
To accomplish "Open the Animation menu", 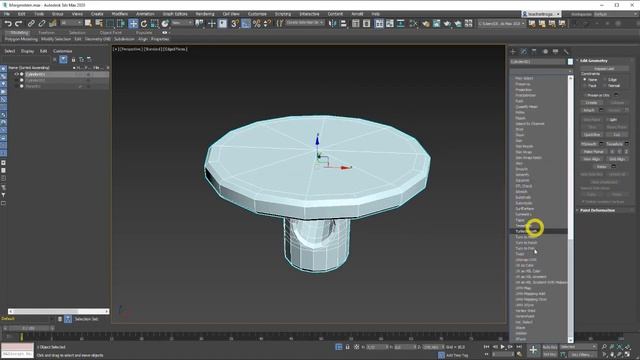I will click(x=145, y=14).
